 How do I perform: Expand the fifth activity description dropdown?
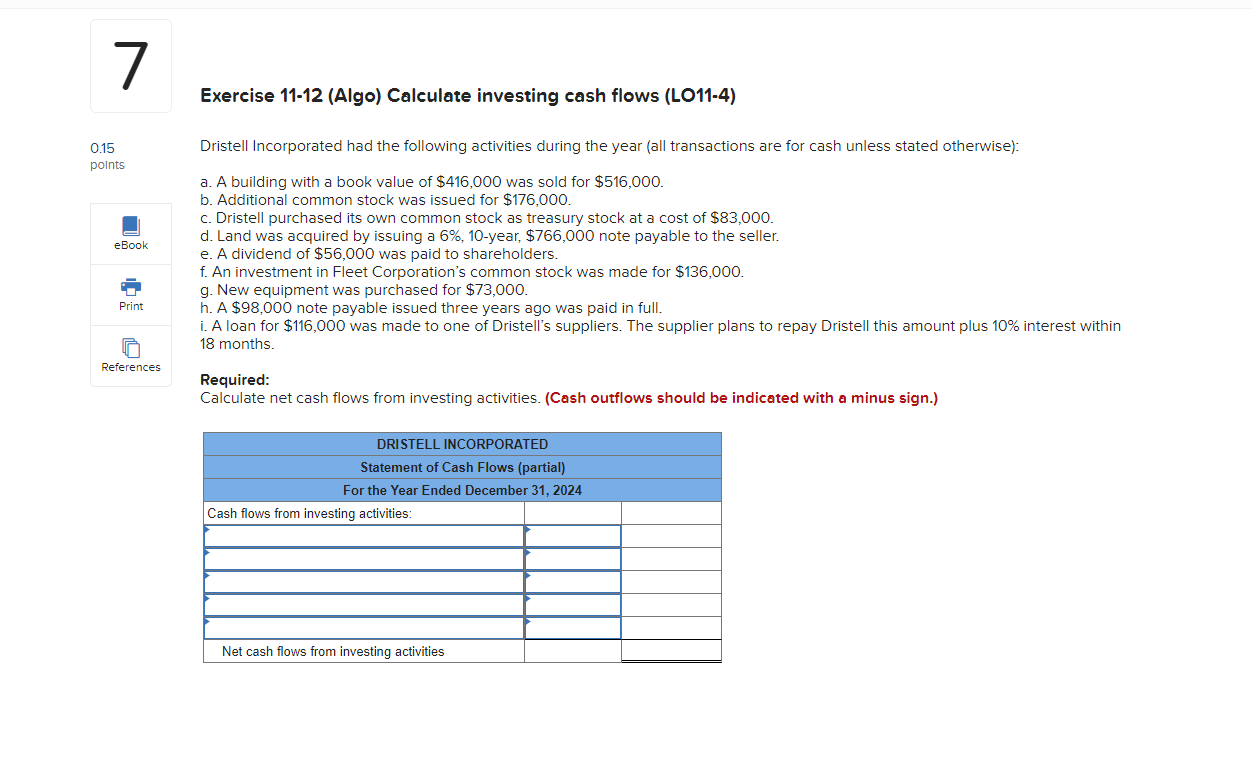click(x=363, y=627)
